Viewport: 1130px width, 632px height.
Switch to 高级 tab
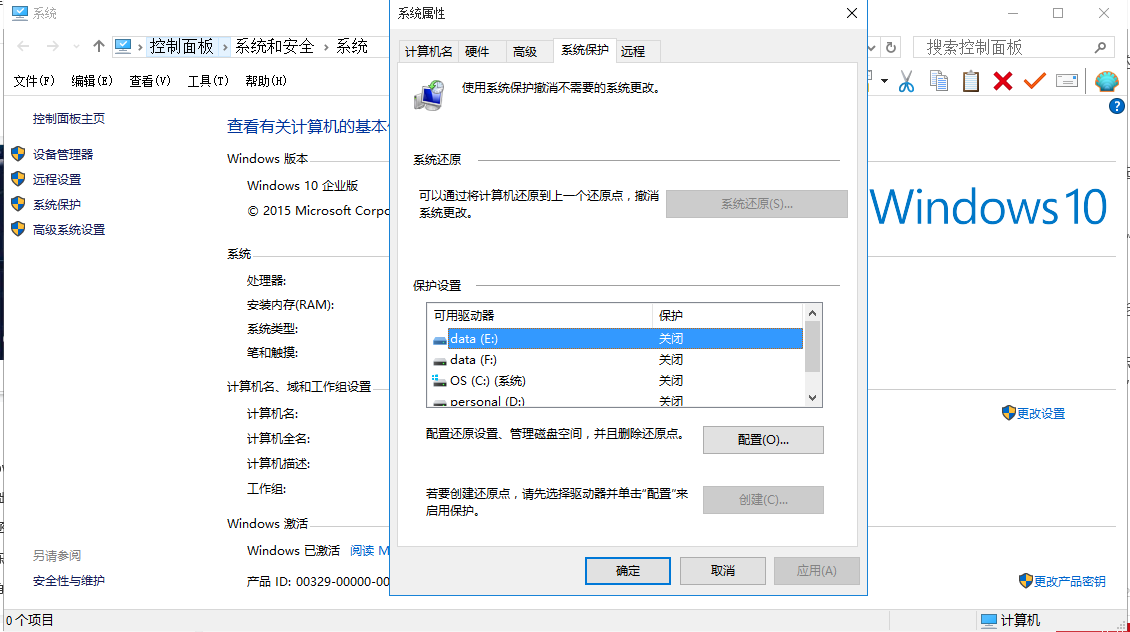(525, 51)
